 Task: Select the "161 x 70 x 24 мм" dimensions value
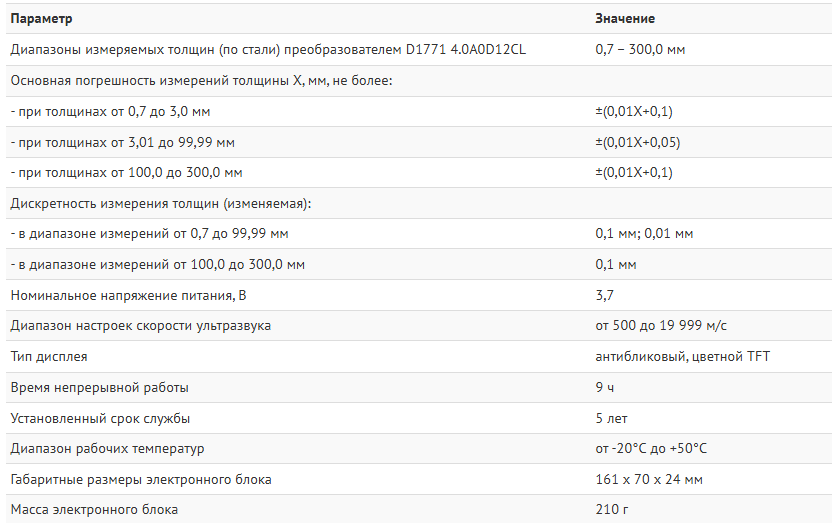tap(649, 480)
